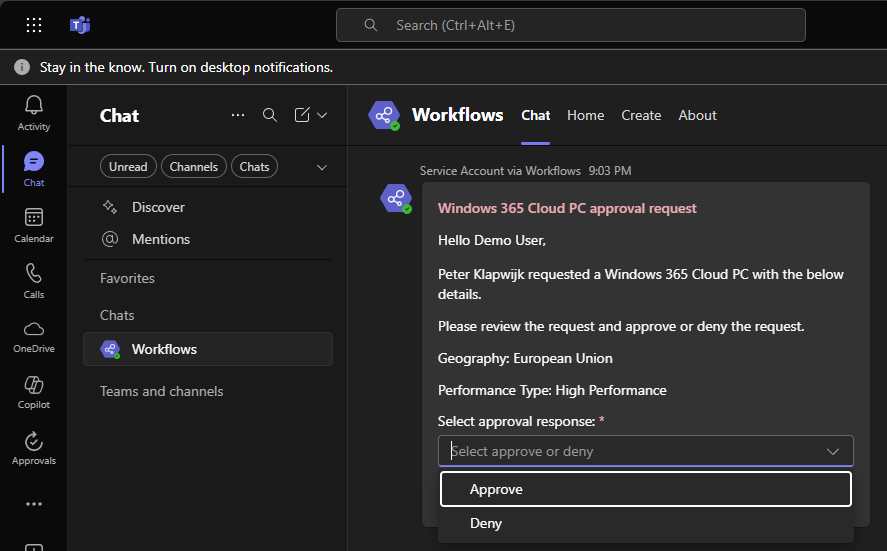
Task: Filter by Chats pill
Action: pos(255,166)
